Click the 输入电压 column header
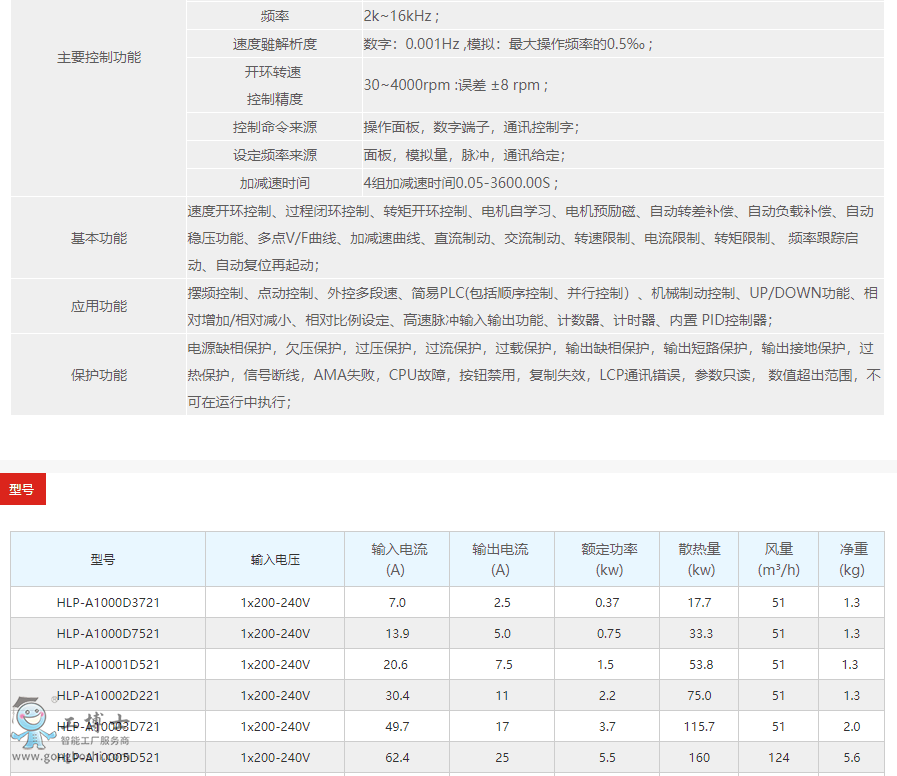This screenshot has width=897, height=776. click(x=275, y=559)
